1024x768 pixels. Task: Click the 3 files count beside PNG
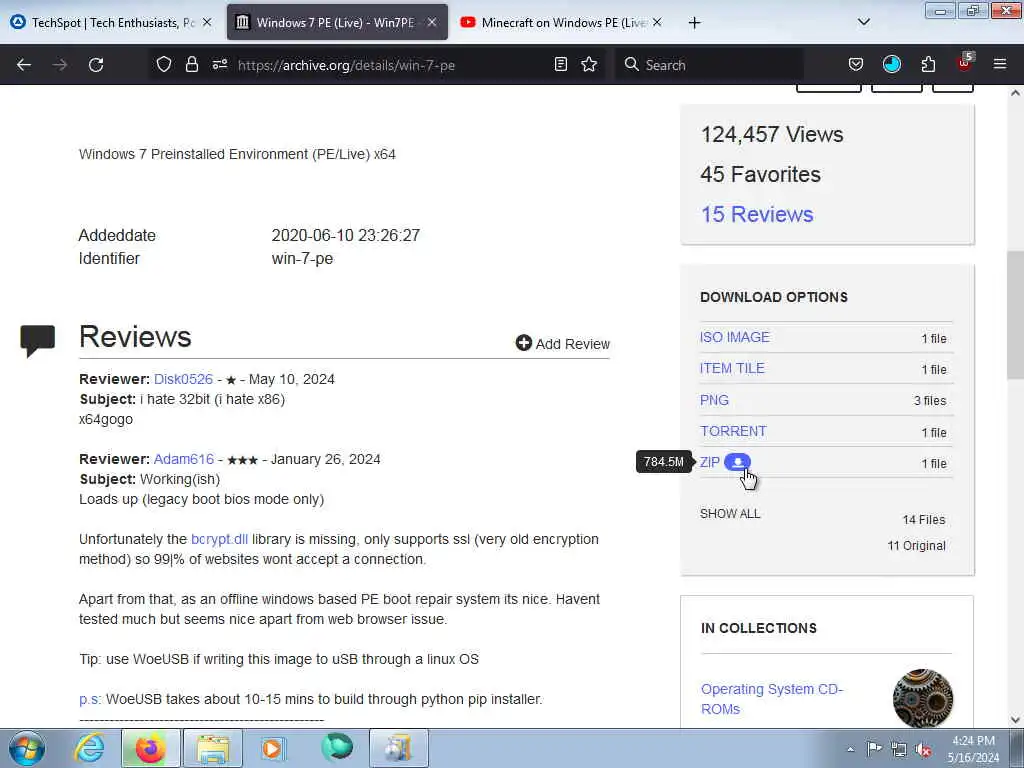(x=930, y=400)
